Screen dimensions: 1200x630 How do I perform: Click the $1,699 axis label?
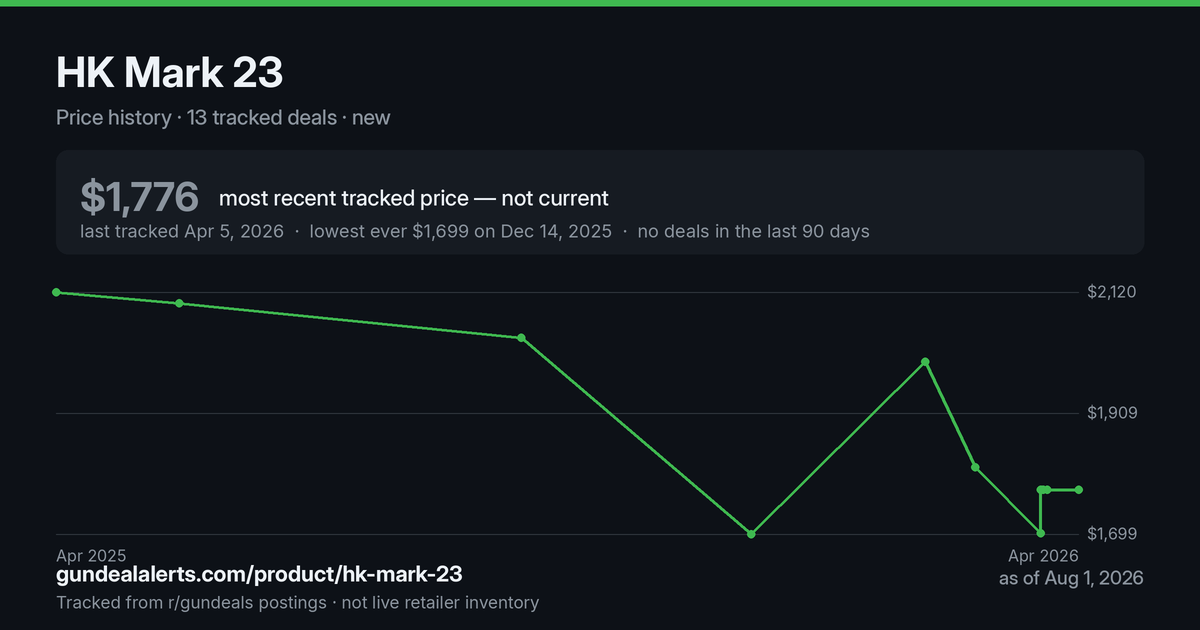click(x=1115, y=534)
